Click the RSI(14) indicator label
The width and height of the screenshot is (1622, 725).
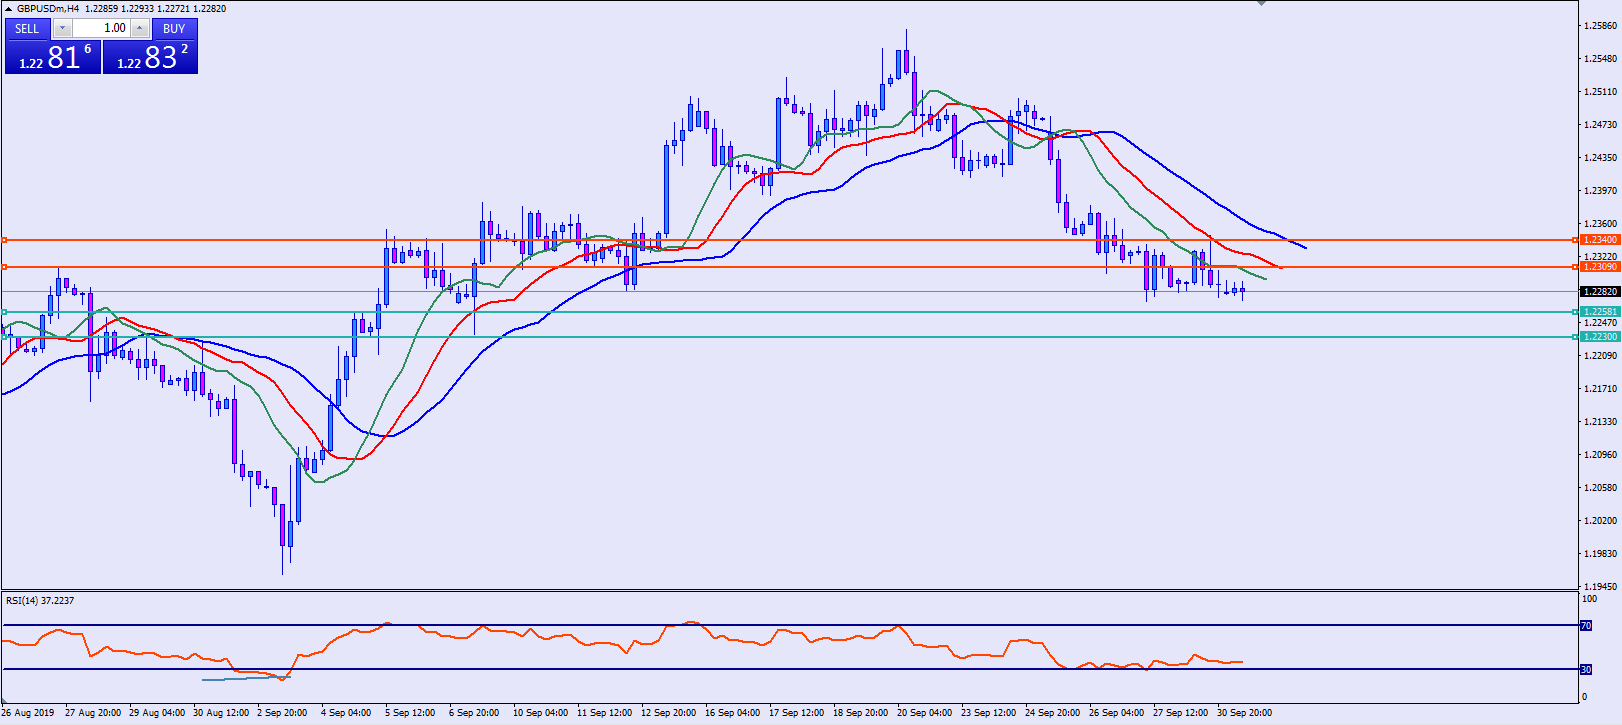click(x=40, y=601)
